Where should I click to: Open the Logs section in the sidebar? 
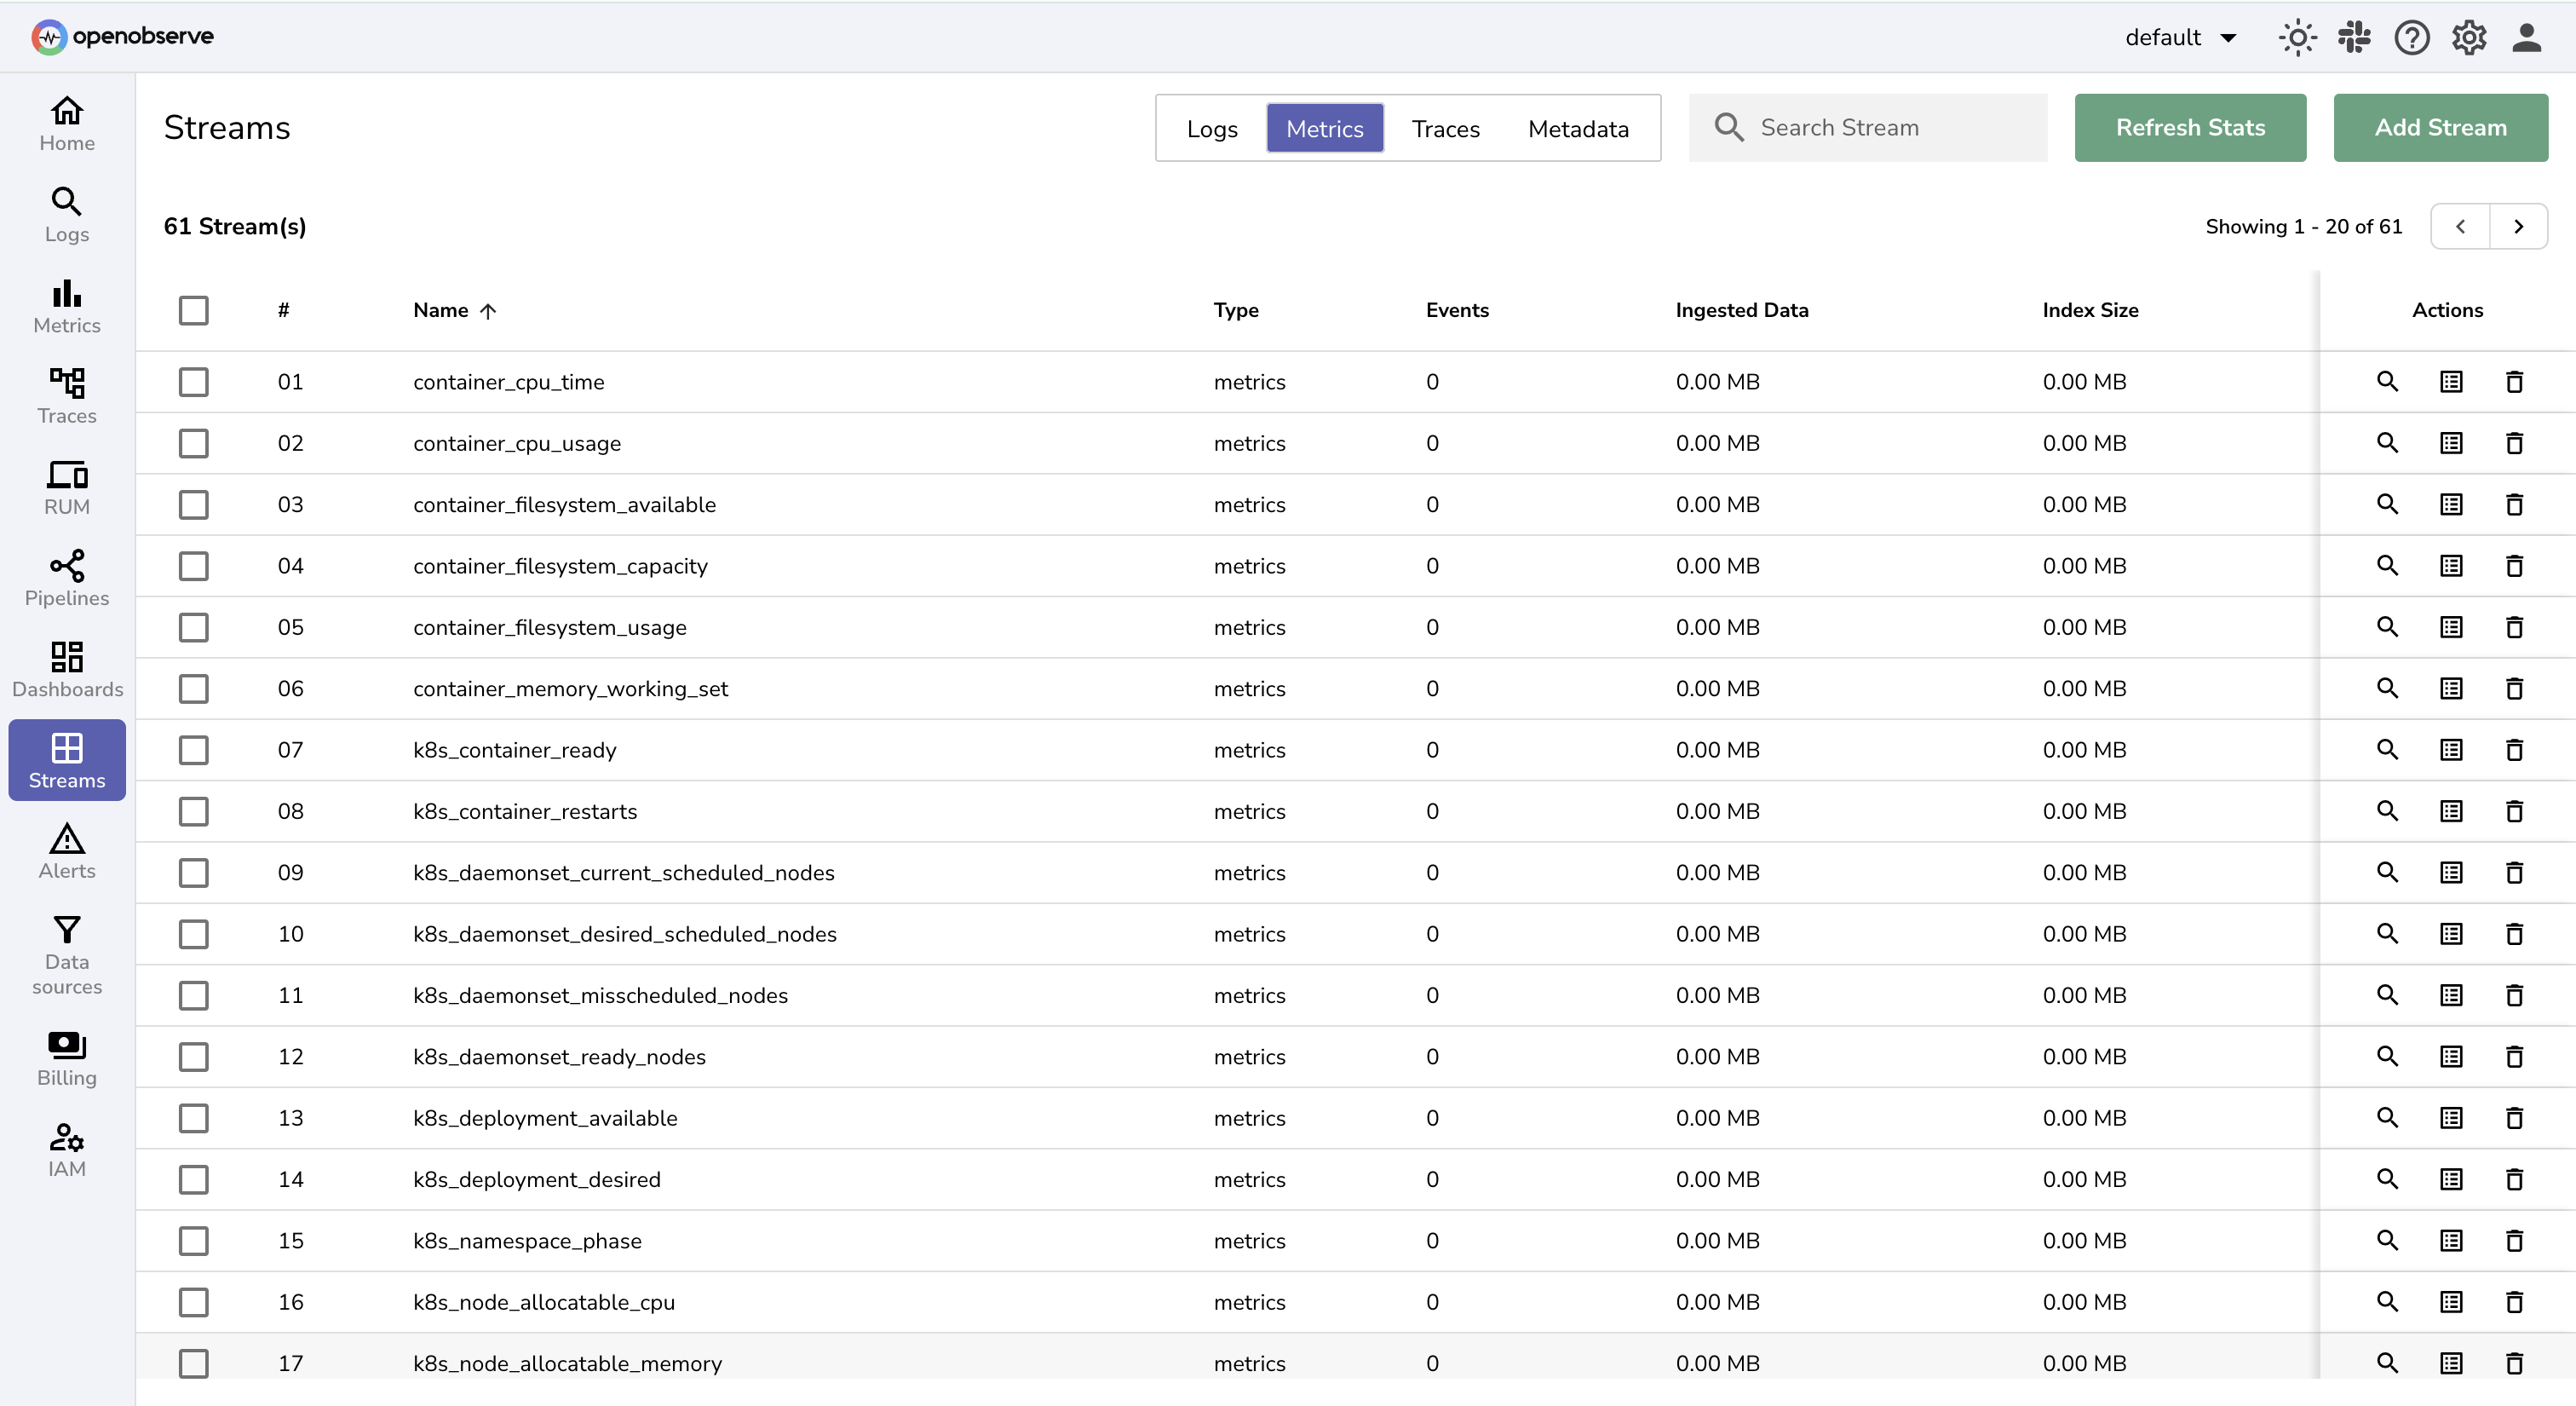(x=66, y=213)
